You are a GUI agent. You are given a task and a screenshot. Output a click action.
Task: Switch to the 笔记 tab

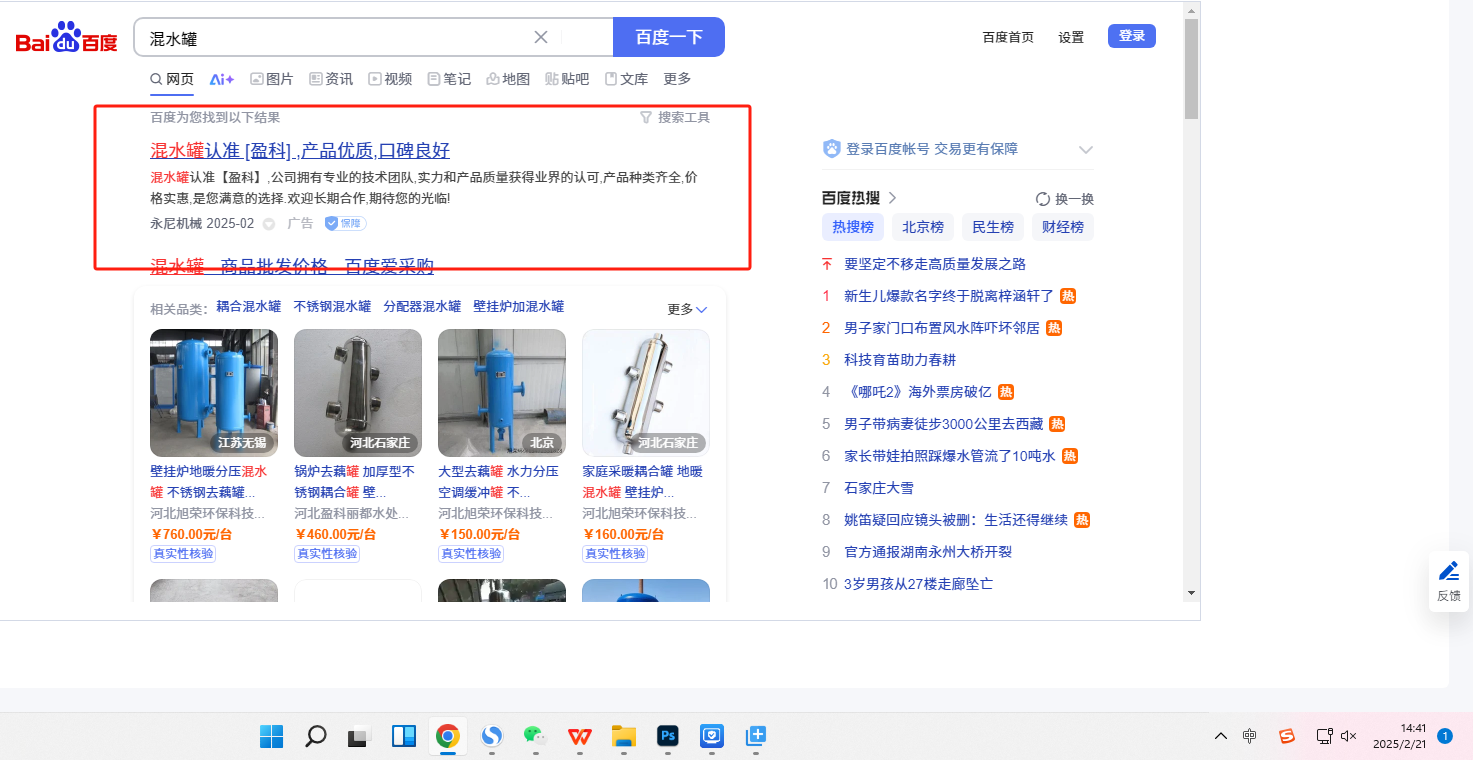coord(449,79)
